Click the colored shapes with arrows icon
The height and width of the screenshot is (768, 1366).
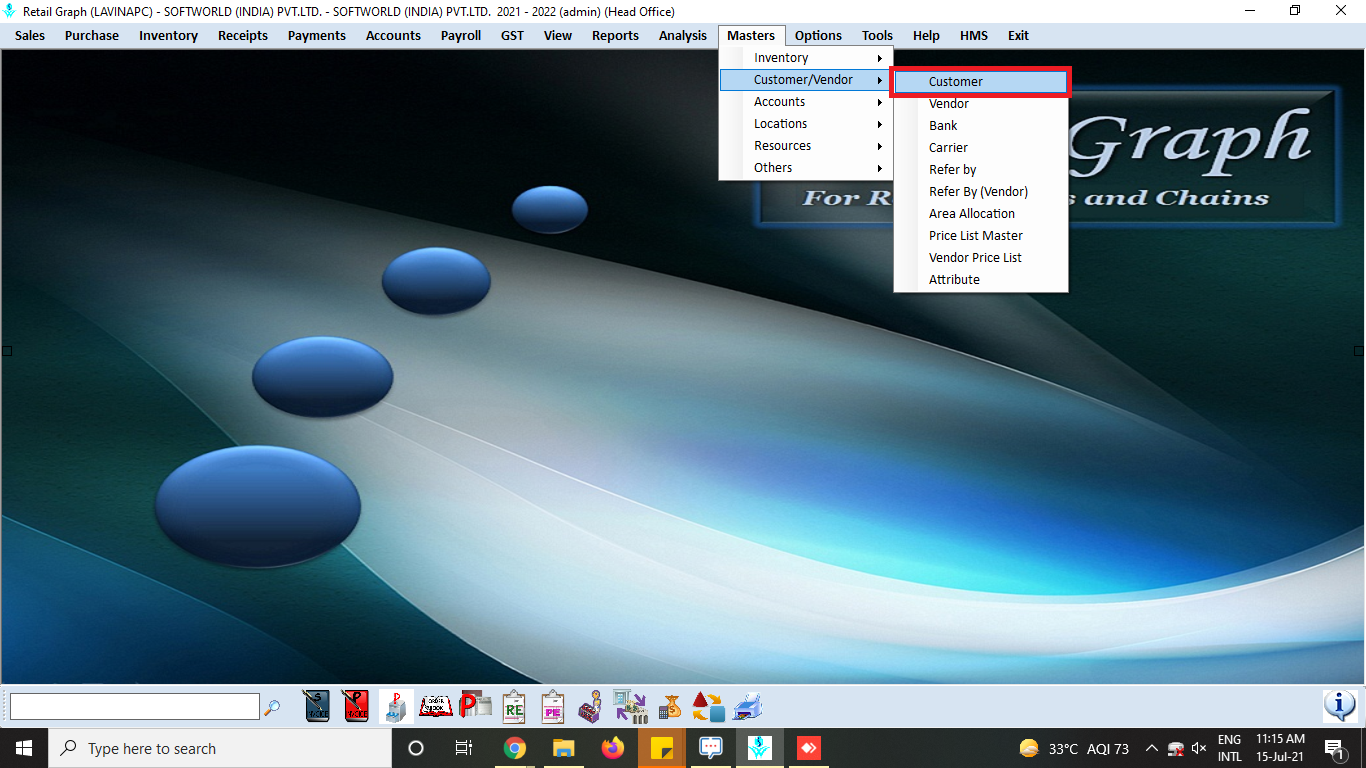(x=708, y=706)
